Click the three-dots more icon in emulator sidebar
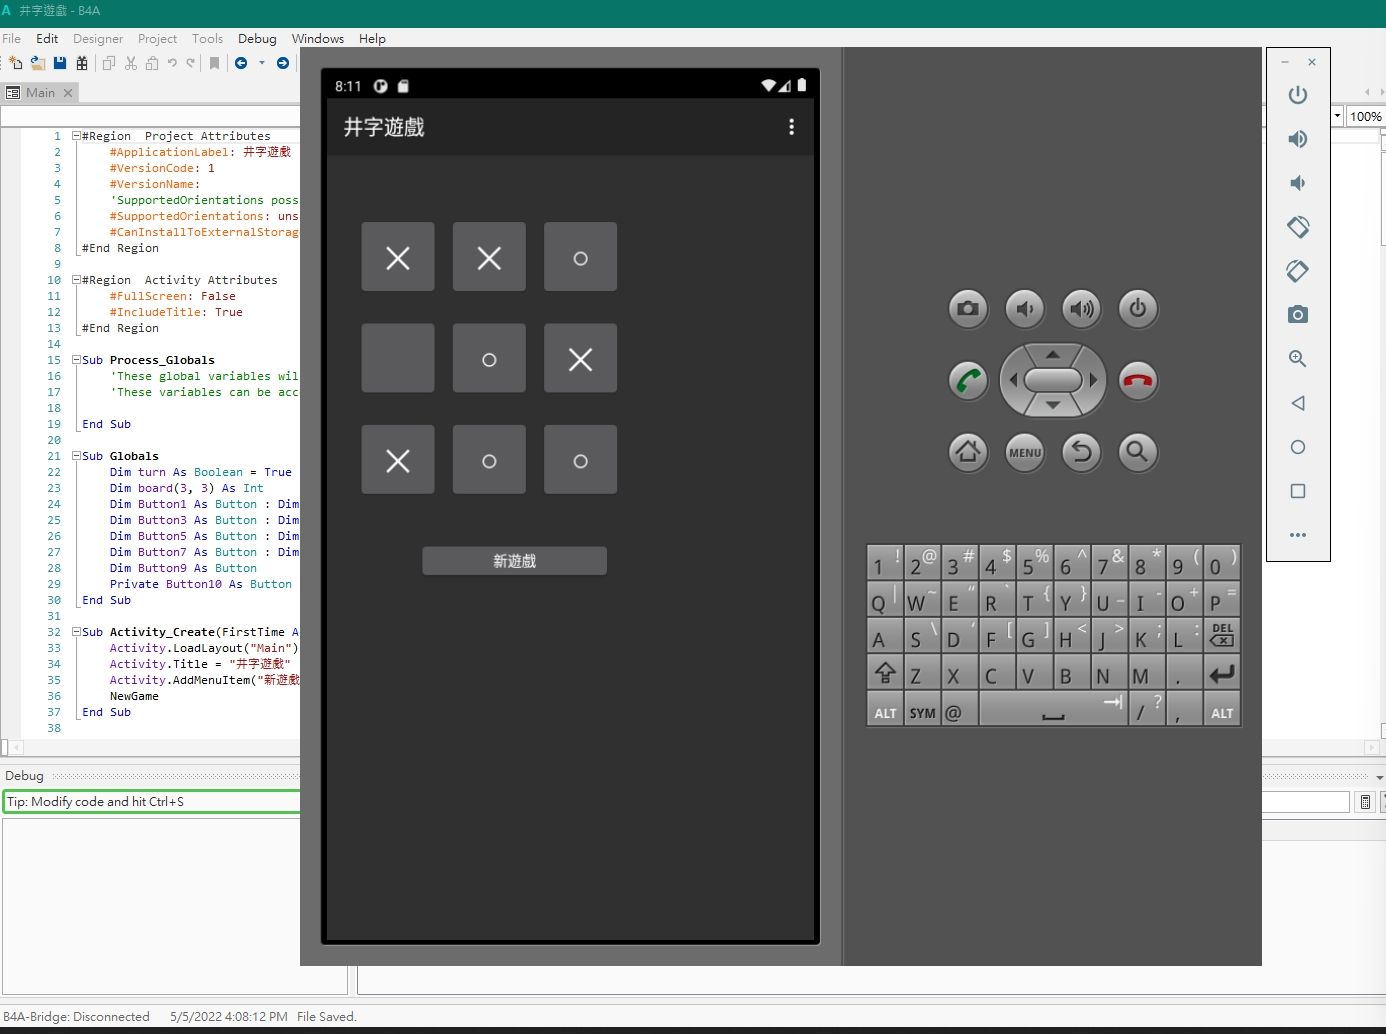 pyautogui.click(x=1298, y=535)
